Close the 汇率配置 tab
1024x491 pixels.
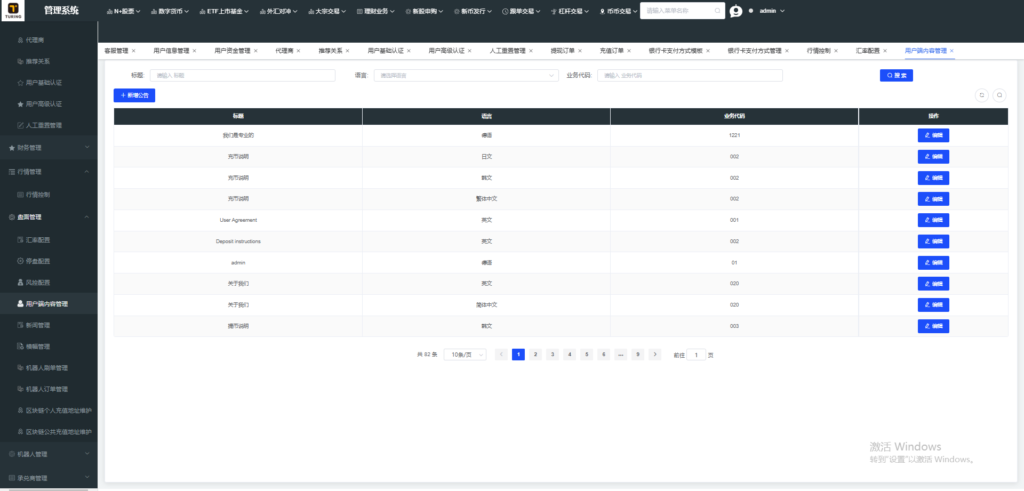[886, 50]
